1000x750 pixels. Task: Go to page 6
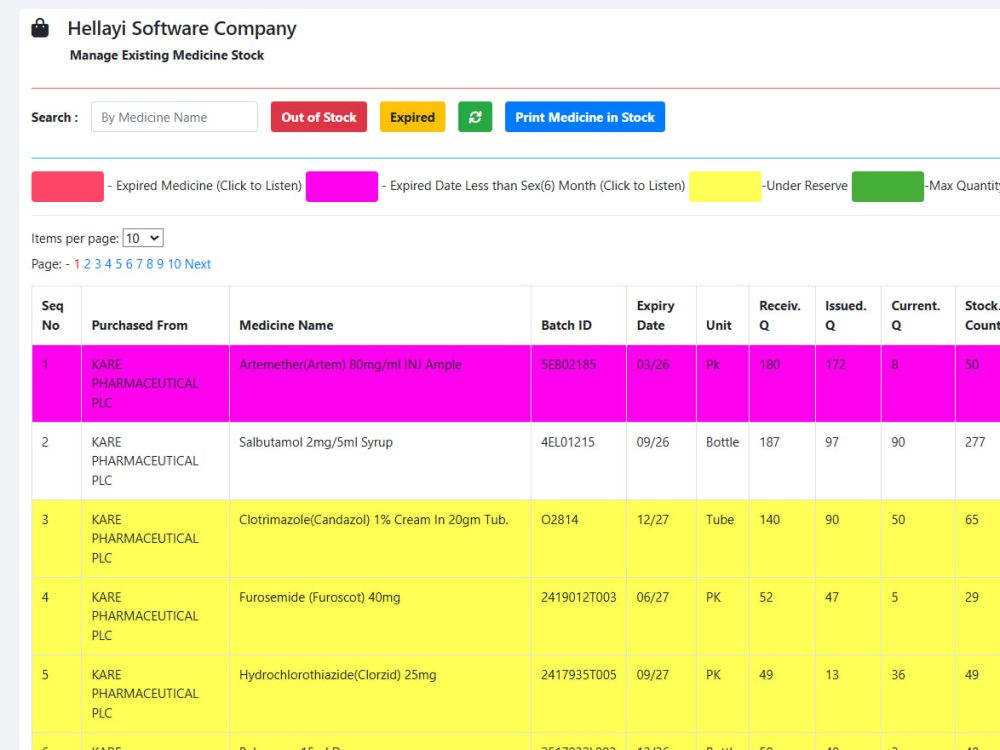[129, 264]
